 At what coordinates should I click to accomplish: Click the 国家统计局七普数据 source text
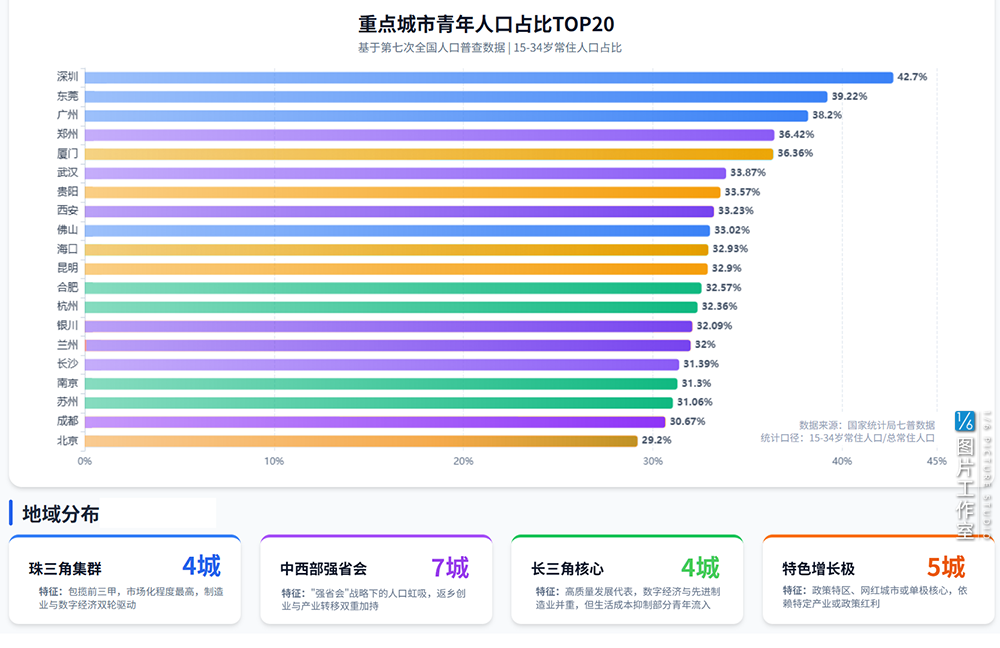[890, 424]
